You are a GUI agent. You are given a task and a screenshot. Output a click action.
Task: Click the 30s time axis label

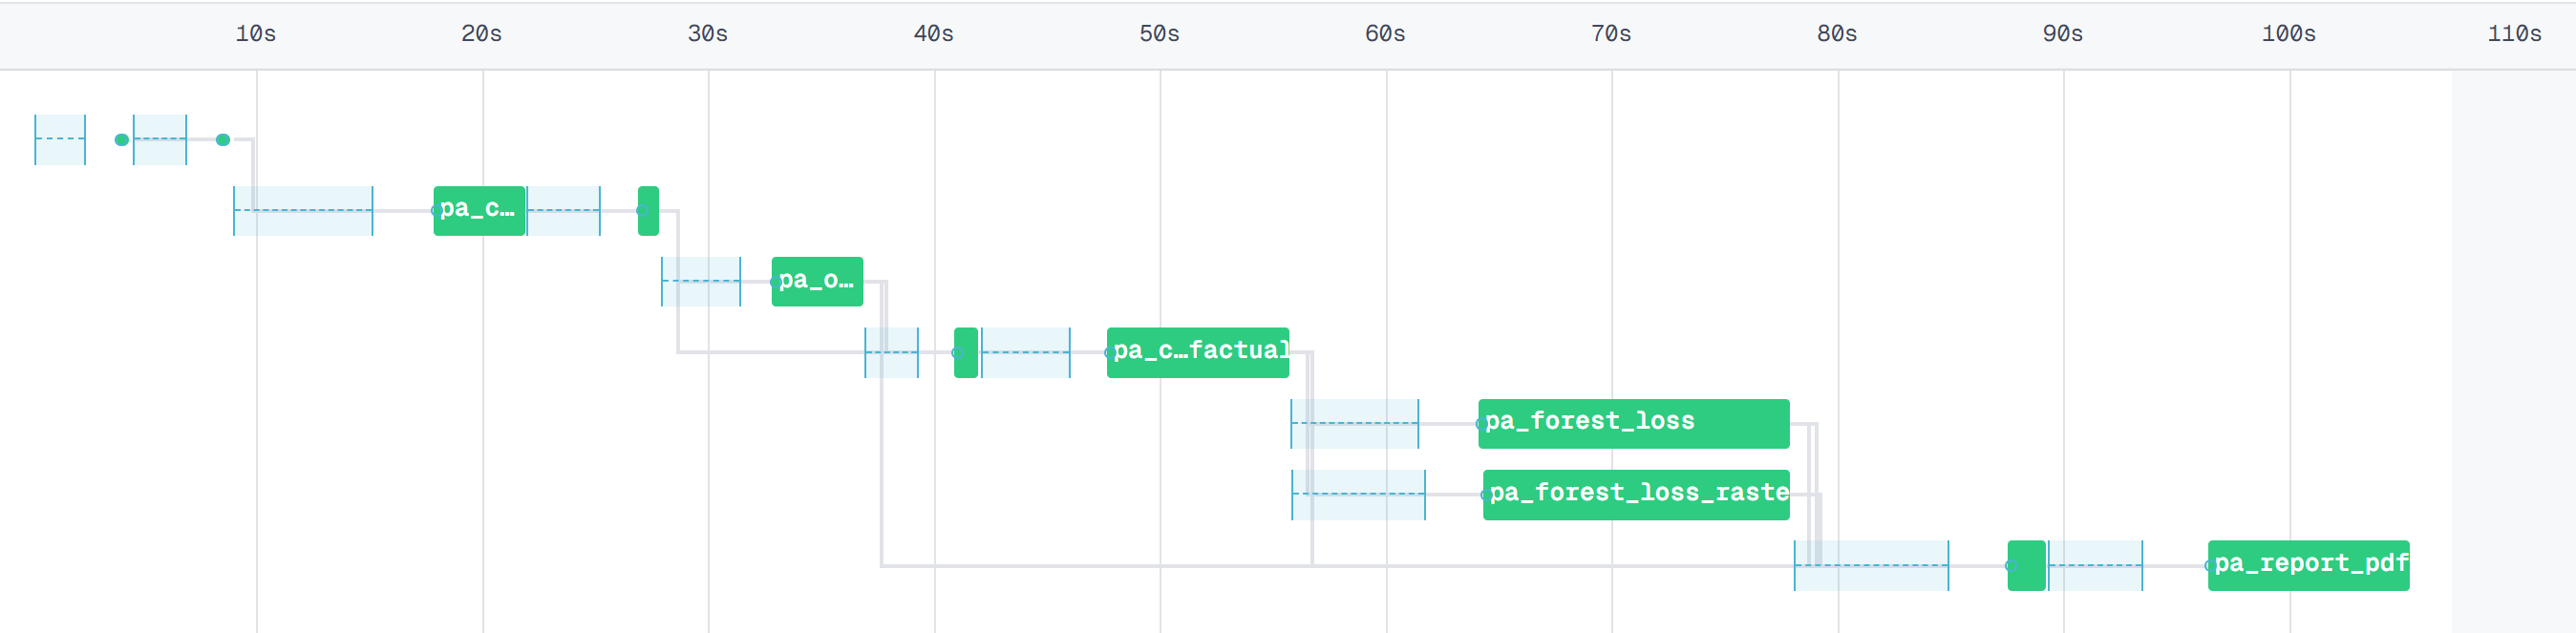click(708, 34)
